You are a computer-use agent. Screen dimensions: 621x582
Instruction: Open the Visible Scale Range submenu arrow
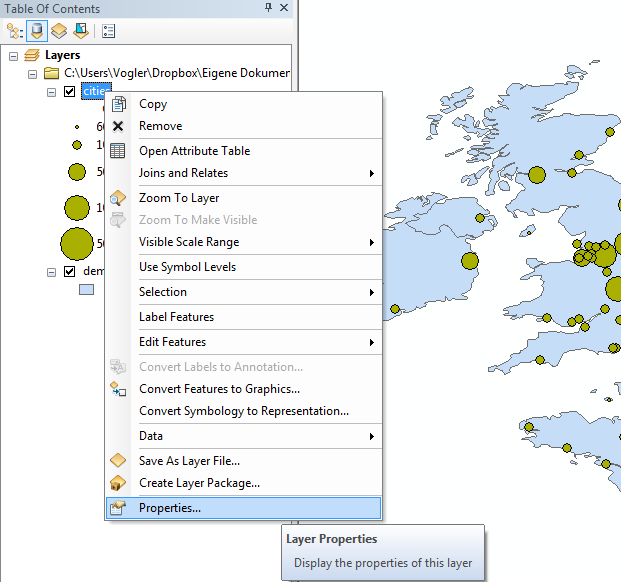pyautogui.click(x=371, y=242)
